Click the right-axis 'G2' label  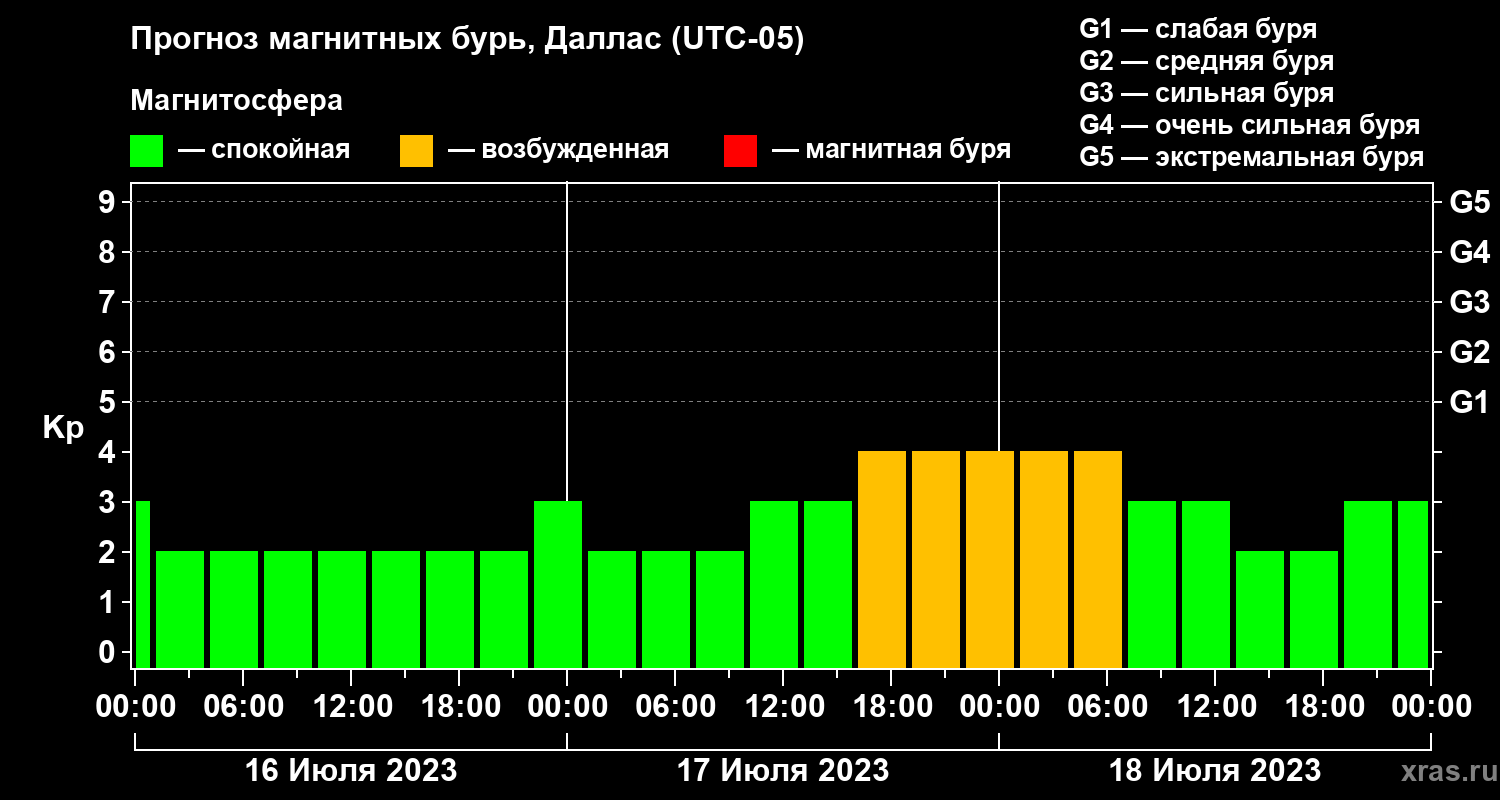tap(1470, 353)
